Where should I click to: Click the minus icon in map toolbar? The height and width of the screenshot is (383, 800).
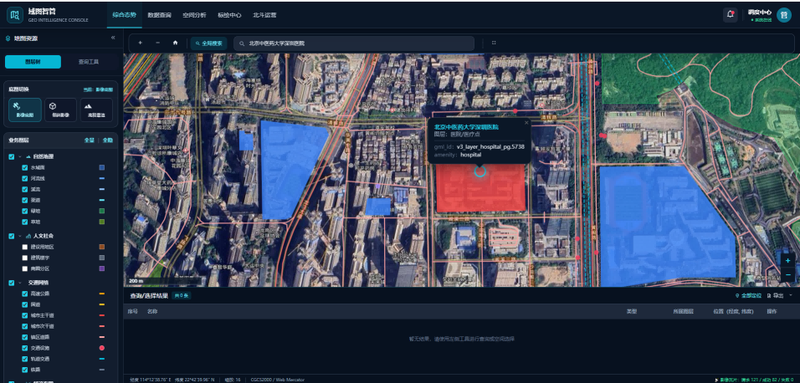(158, 43)
